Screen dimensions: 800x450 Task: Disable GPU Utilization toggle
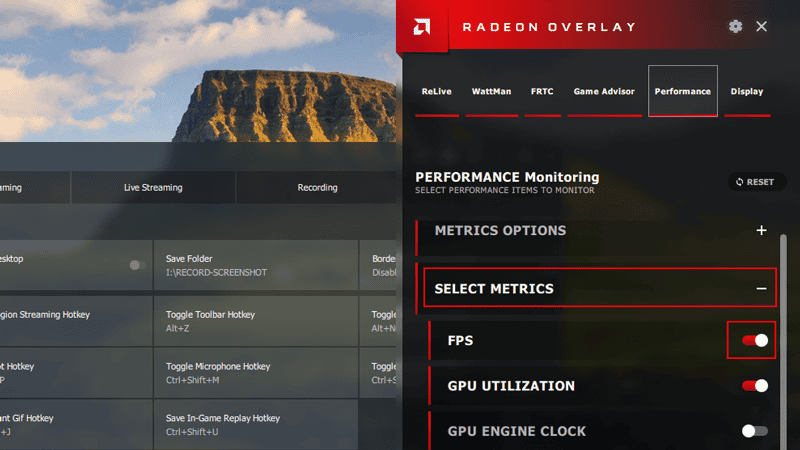click(755, 386)
